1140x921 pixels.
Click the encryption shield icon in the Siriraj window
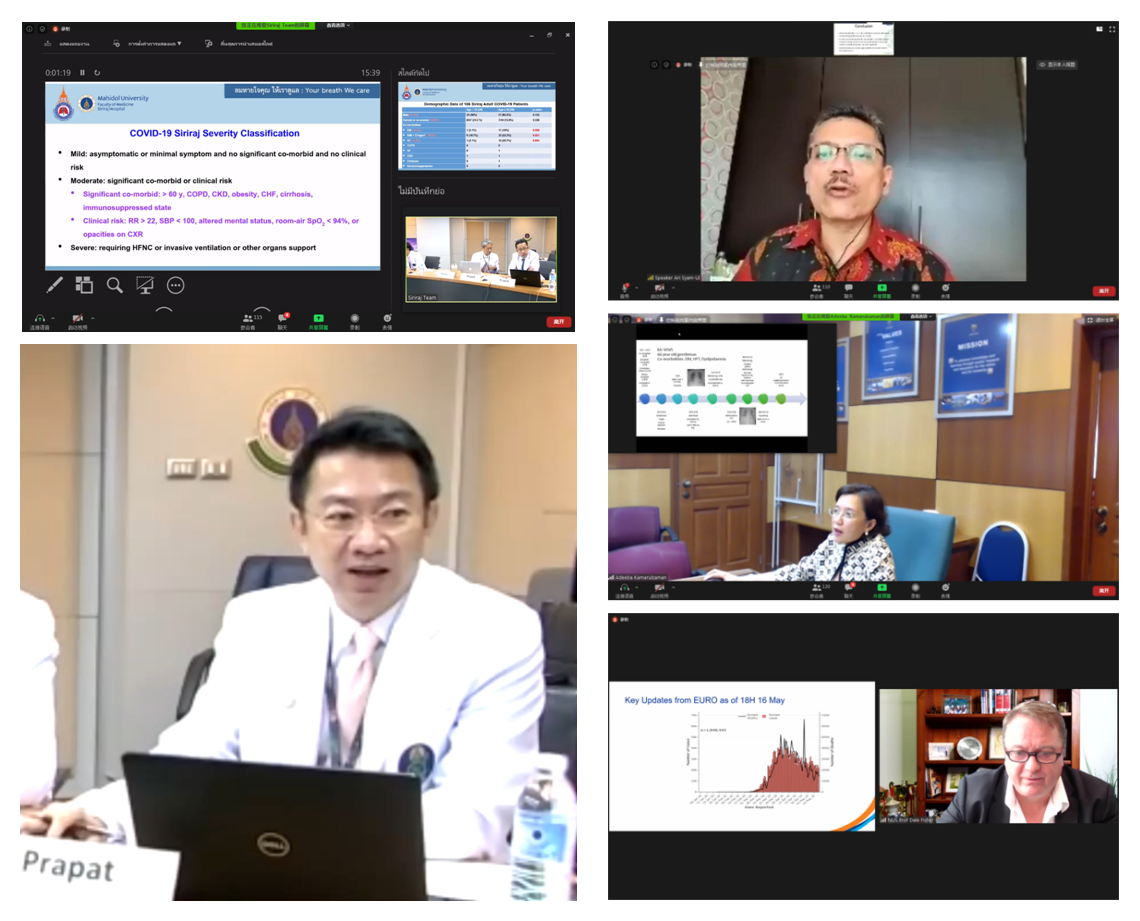click(x=43, y=28)
